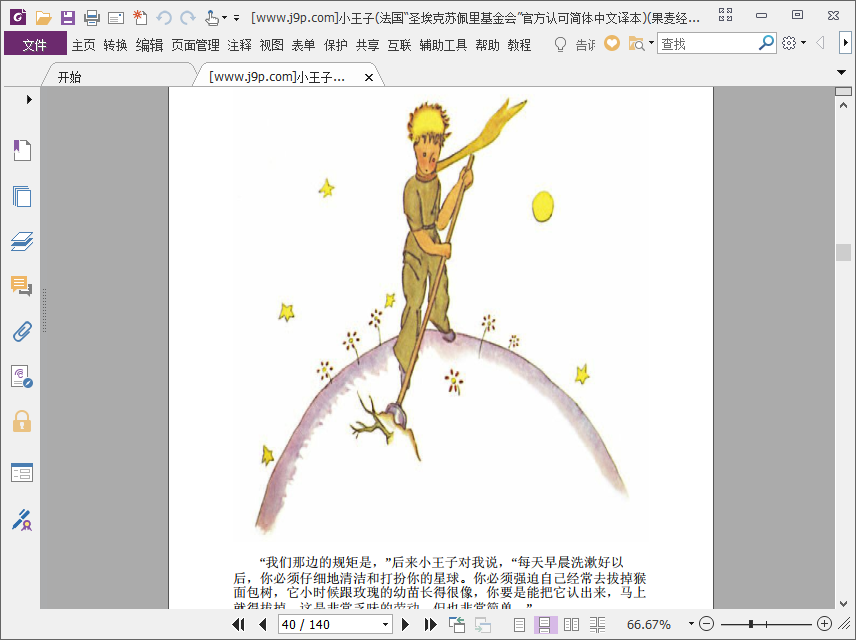Open Attachments paperclip panel
The image size is (856, 640).
click(x=22, y=331)
